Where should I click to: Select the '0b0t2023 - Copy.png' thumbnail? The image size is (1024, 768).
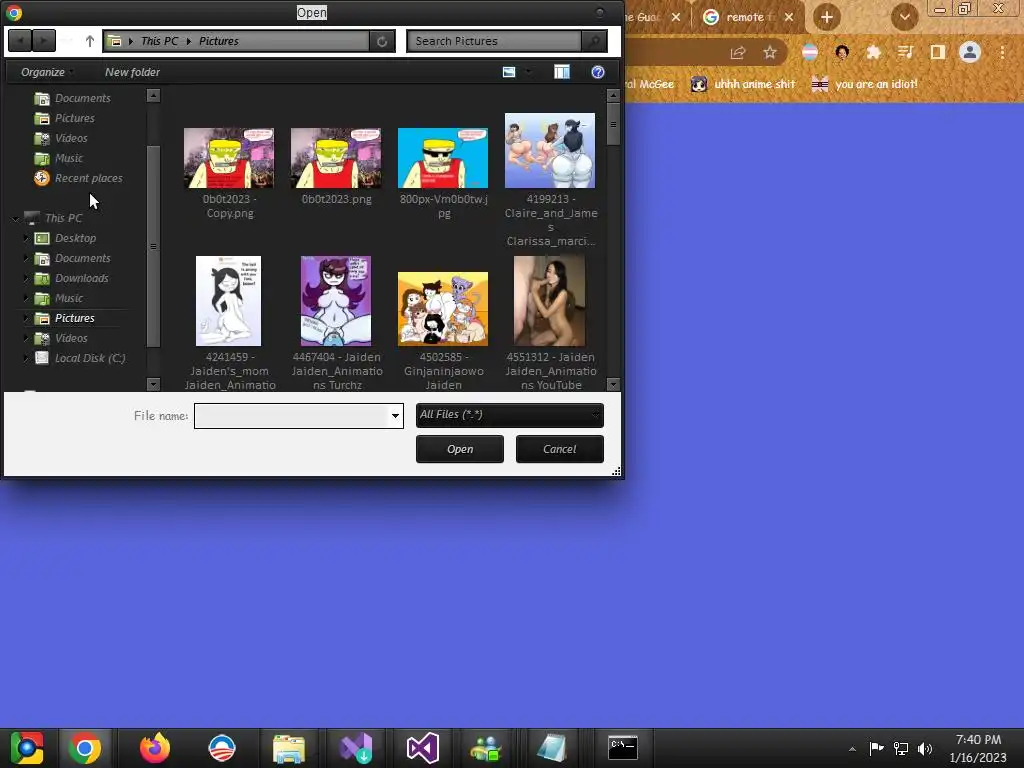229,158
